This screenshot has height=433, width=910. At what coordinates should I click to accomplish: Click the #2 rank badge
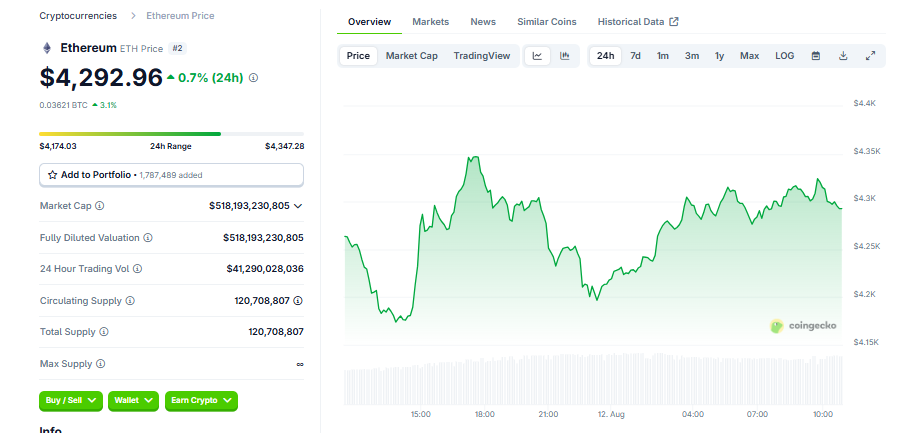[178, 48]
